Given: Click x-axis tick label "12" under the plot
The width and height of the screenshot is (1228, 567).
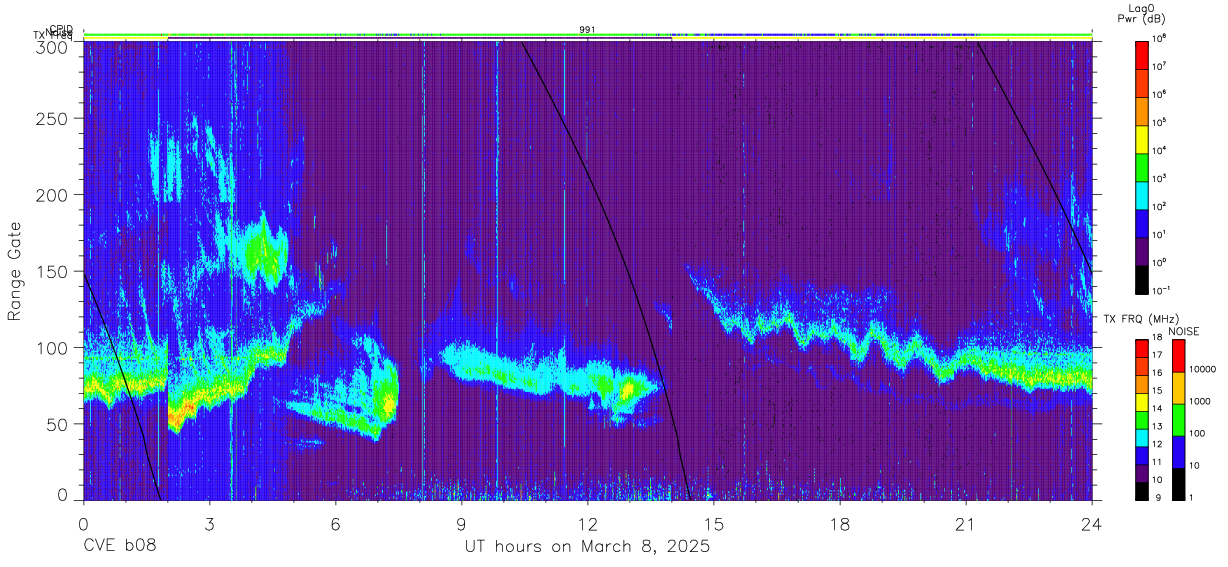Looking at the screenshot, I should click(x=587, y=524).
